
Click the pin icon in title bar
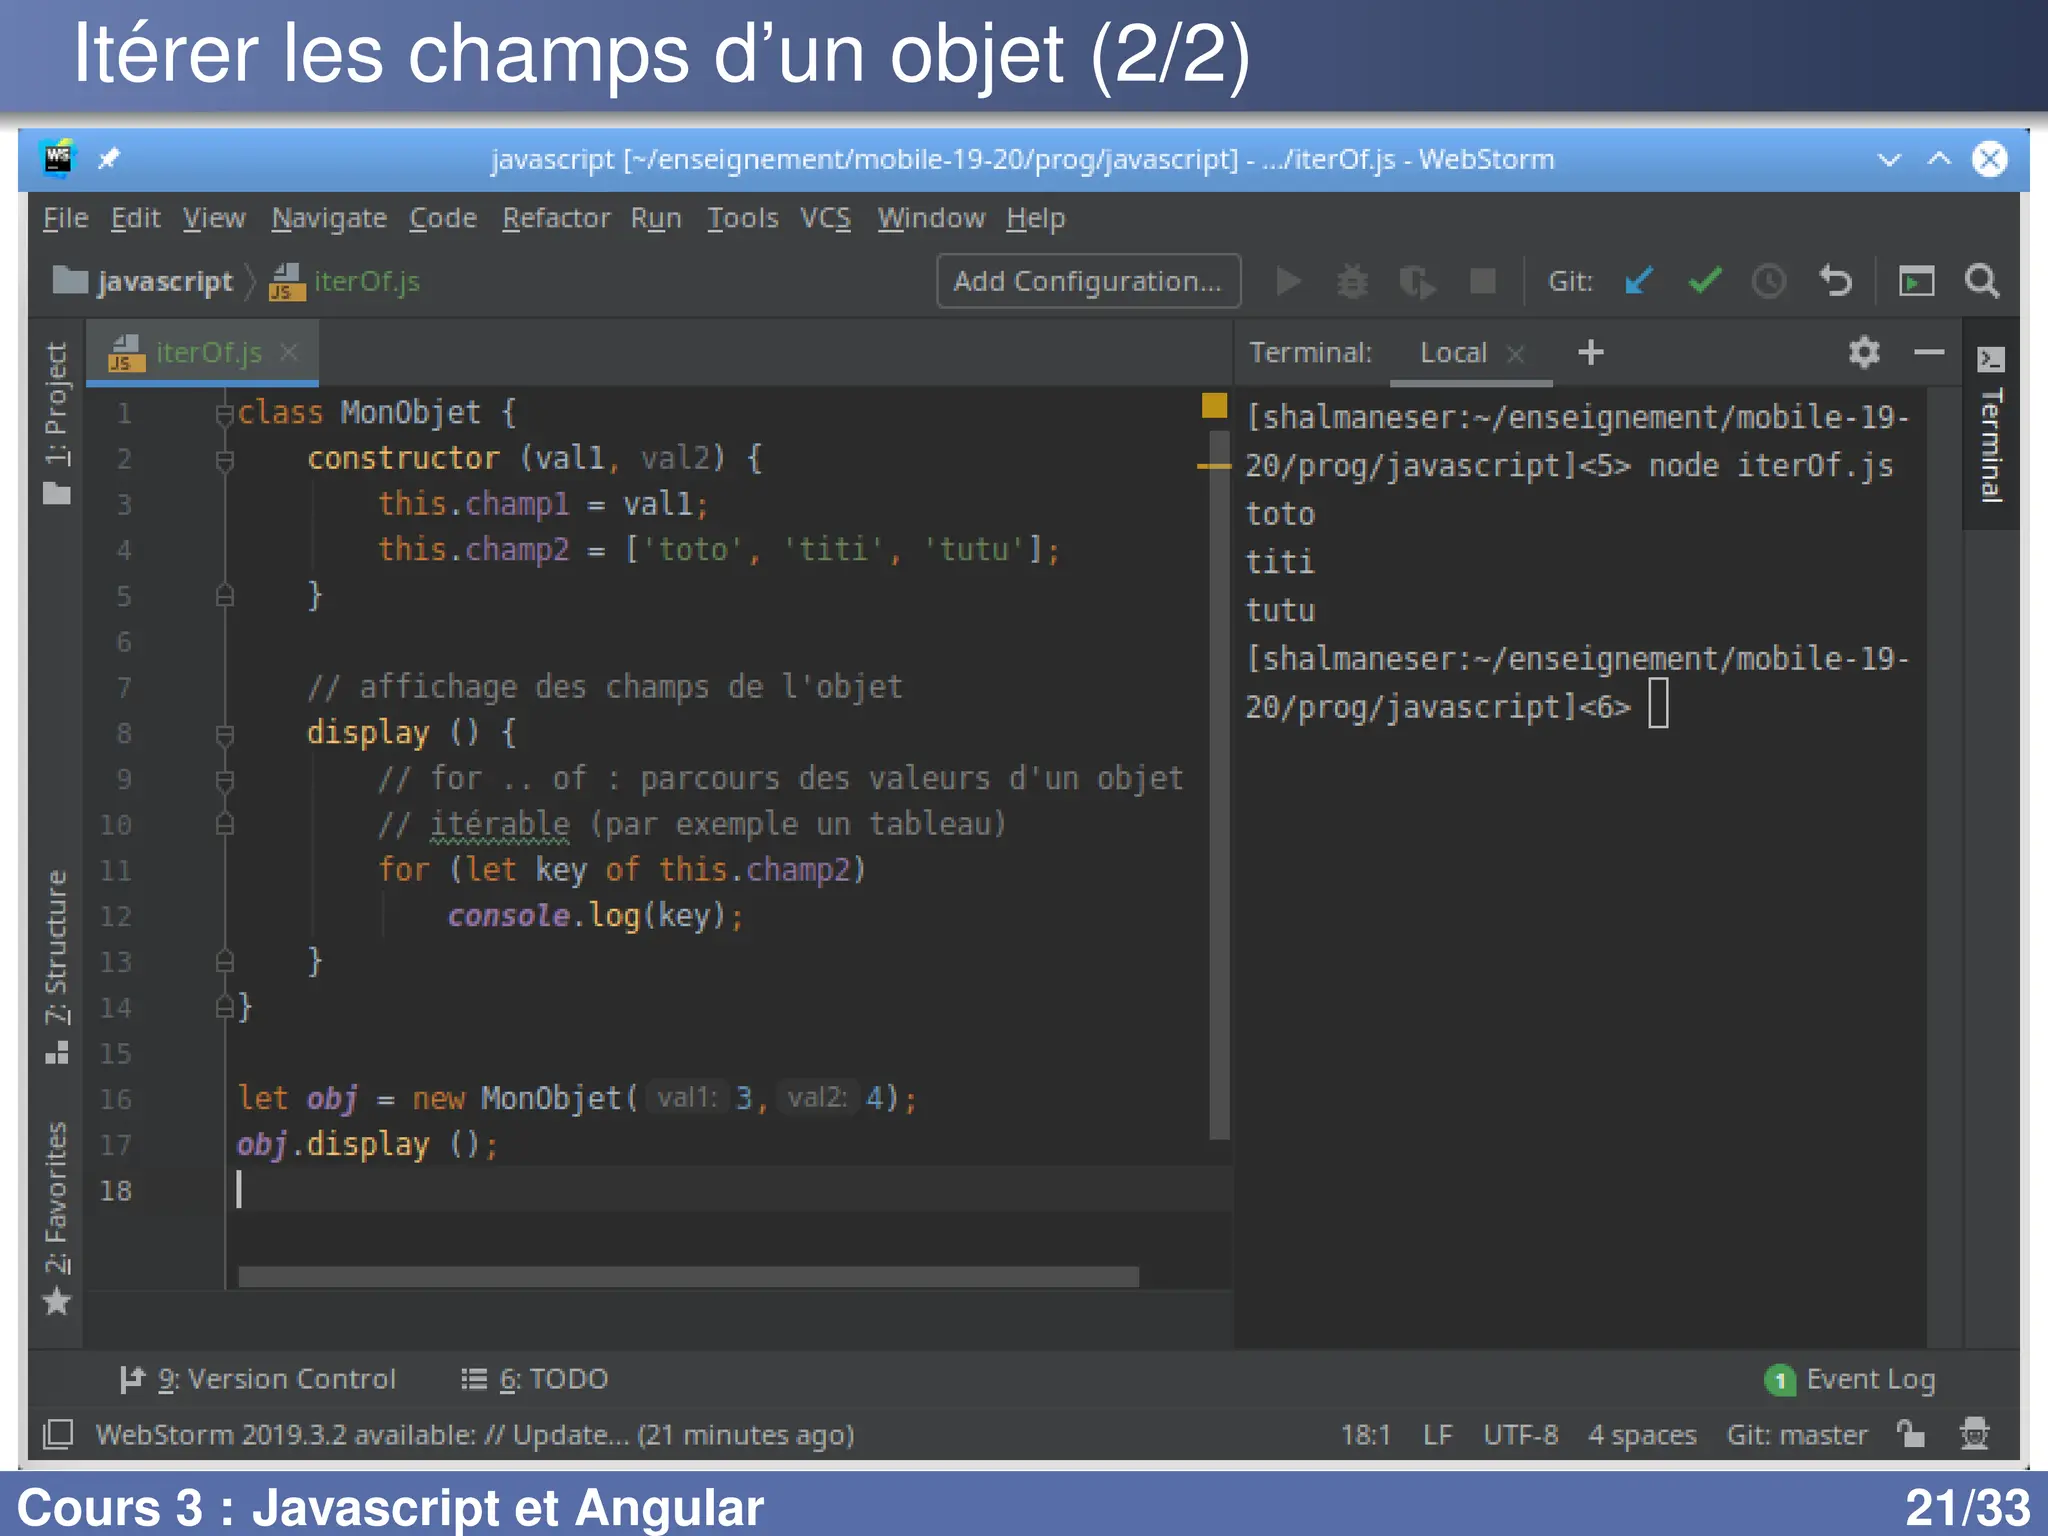tap(109, 158)
